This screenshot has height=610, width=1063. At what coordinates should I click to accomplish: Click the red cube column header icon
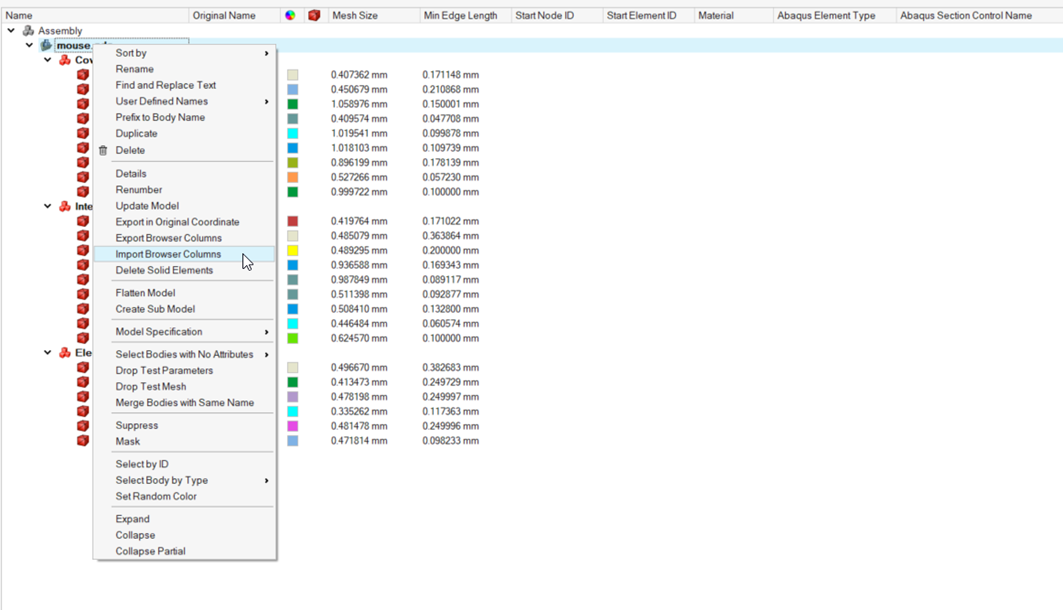[314, 16]
